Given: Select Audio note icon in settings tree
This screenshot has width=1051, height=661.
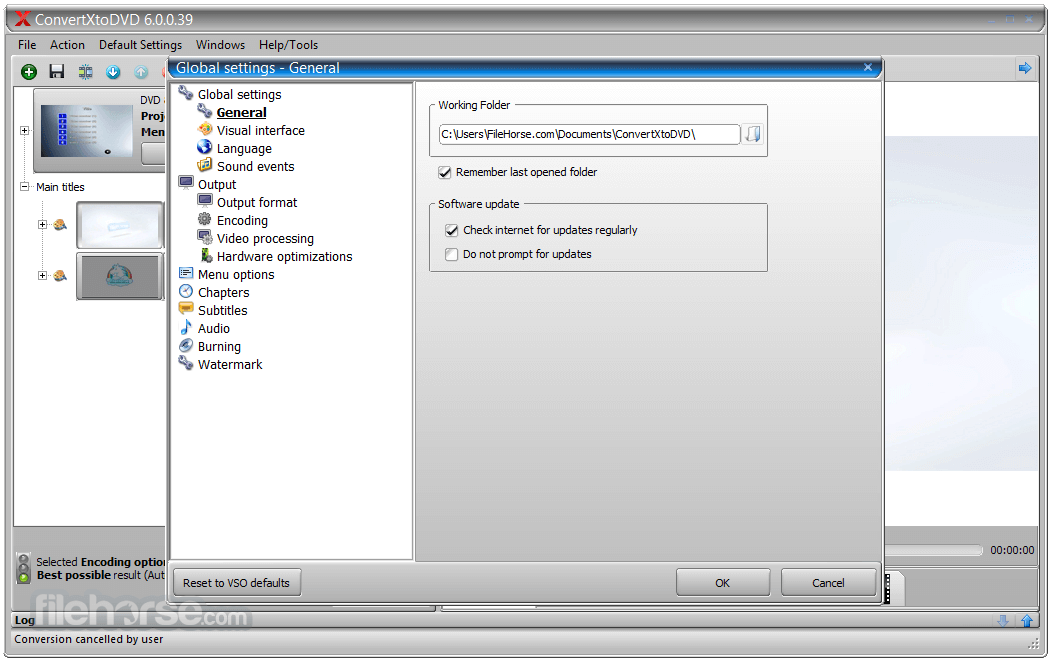Looking at the screenshot, I should click(x=186, y=328).
